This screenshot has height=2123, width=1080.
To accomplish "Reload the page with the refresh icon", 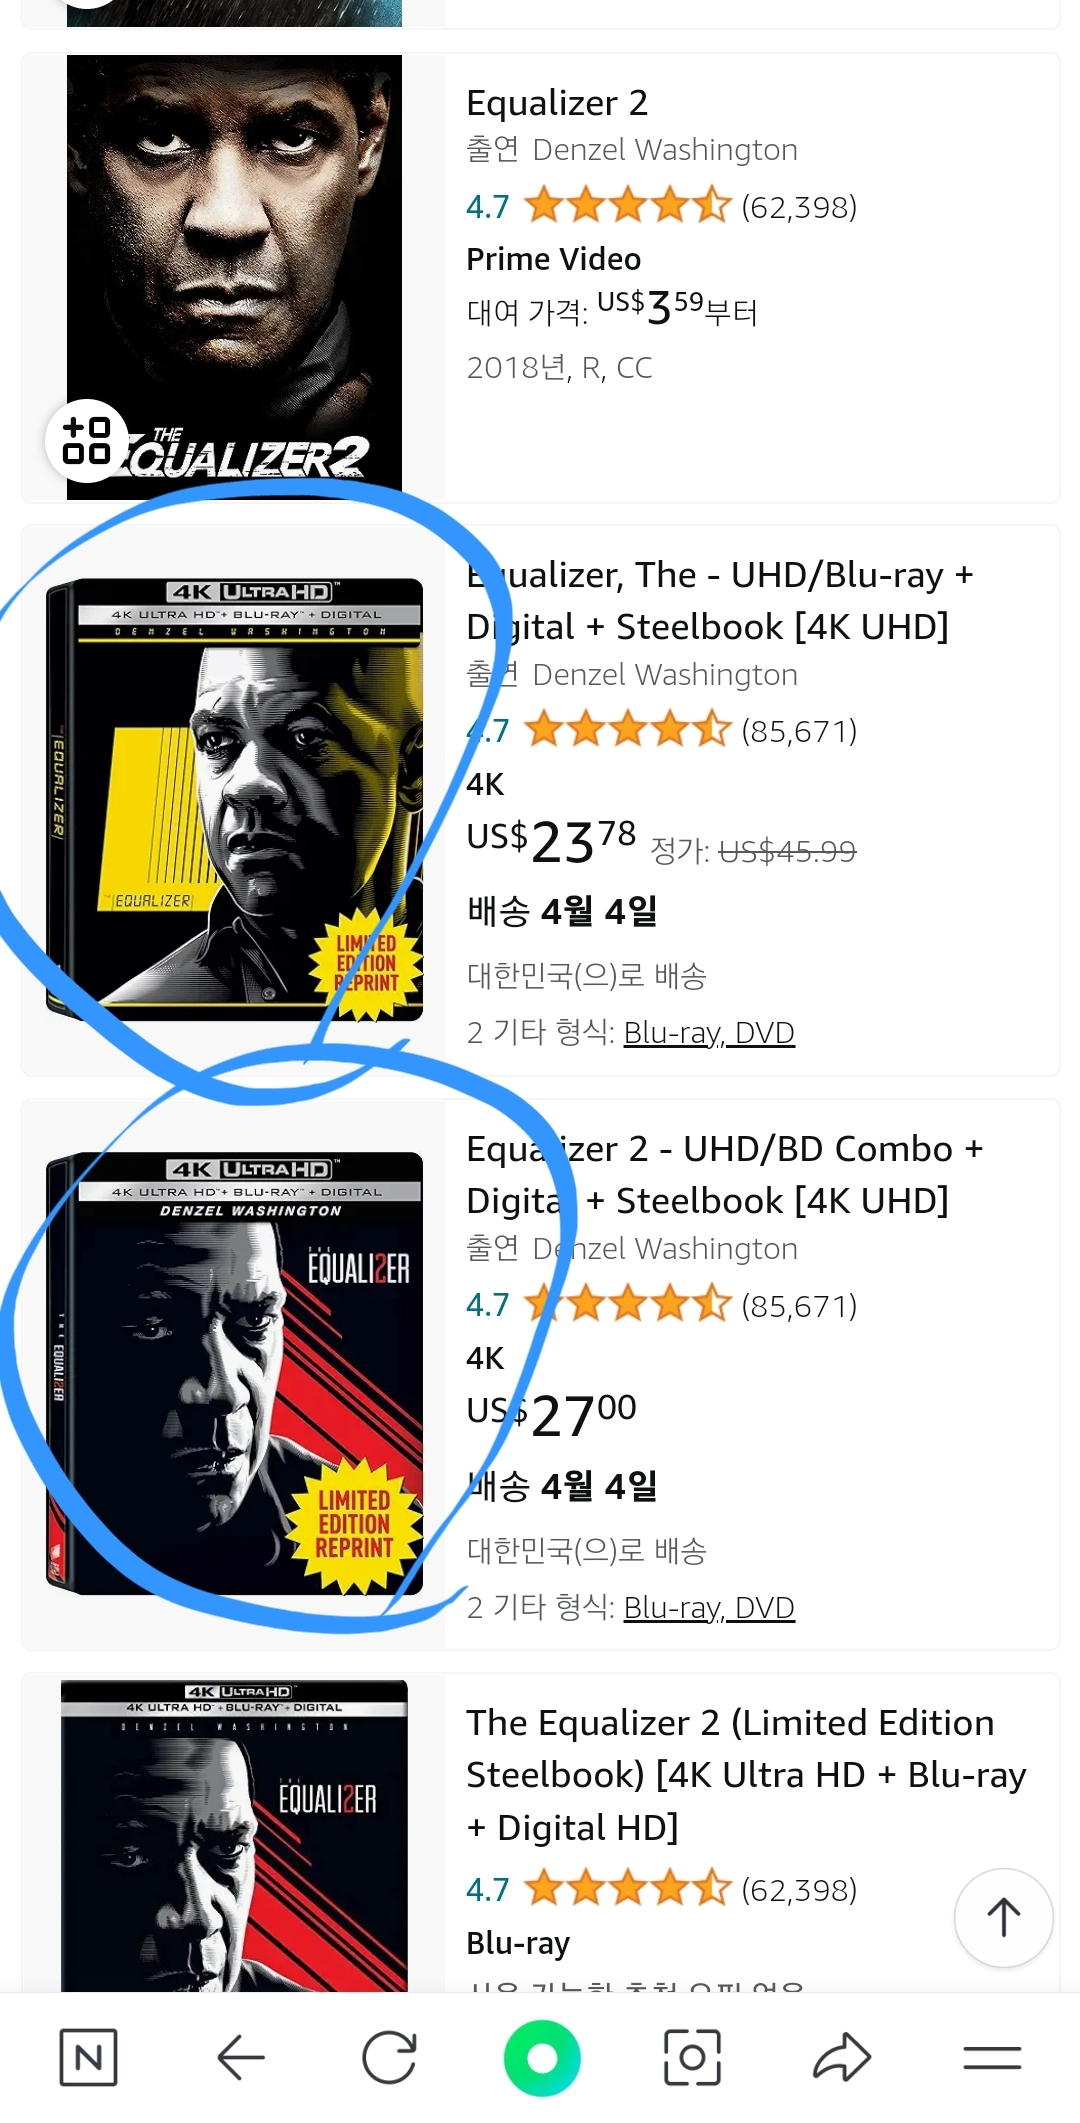I will click(x=389, y=2057).
